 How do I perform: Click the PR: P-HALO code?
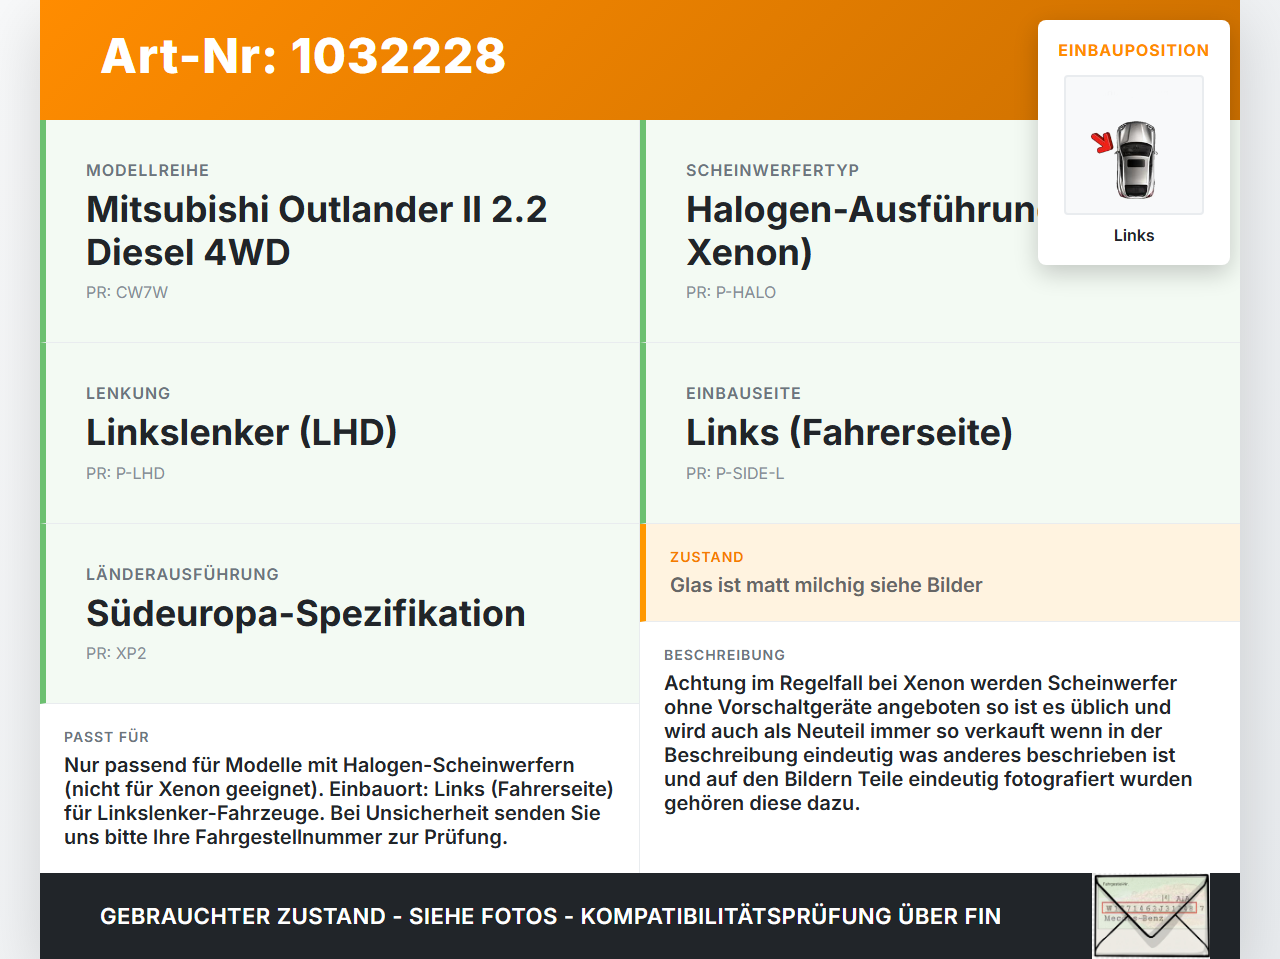coord(731,292)
